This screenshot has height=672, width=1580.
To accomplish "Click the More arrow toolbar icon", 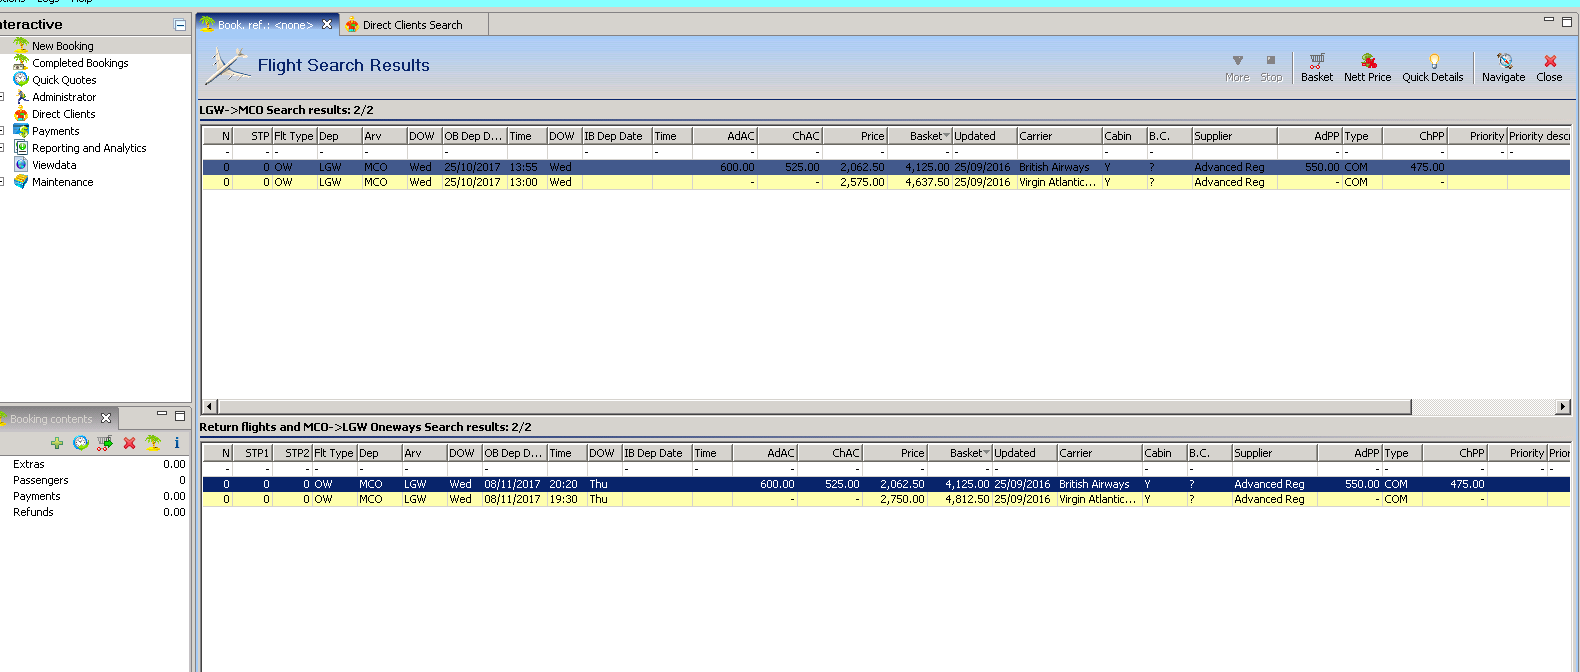I will [x=1237, y=67].
